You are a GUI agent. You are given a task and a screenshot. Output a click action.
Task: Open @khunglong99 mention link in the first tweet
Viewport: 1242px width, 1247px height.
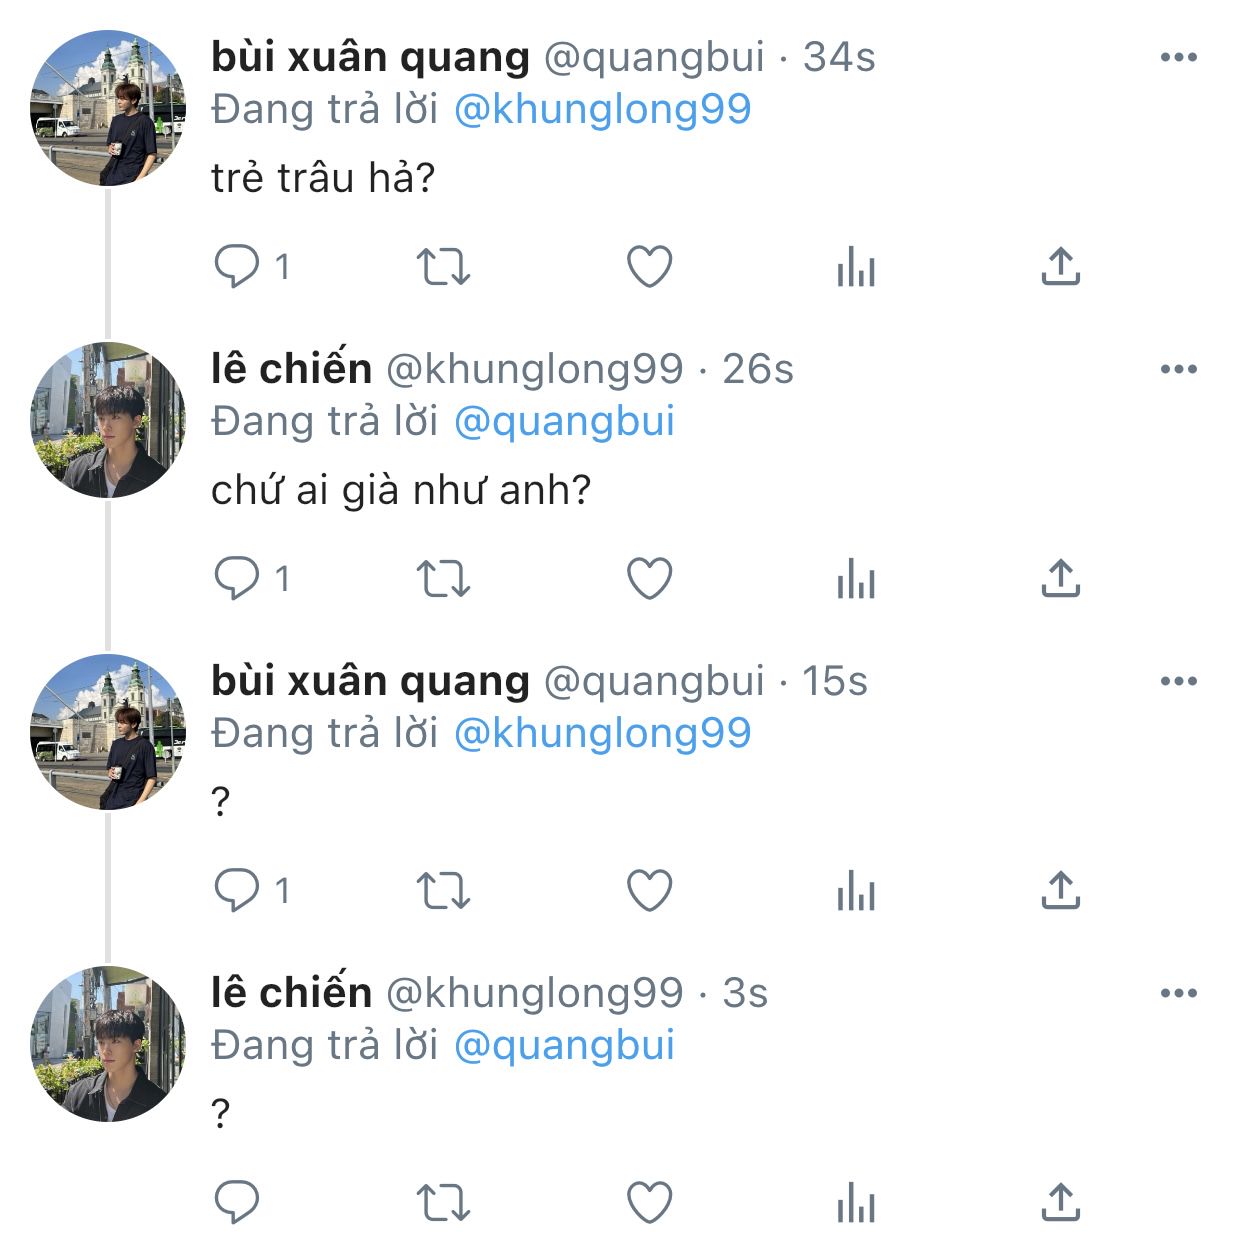602,110
